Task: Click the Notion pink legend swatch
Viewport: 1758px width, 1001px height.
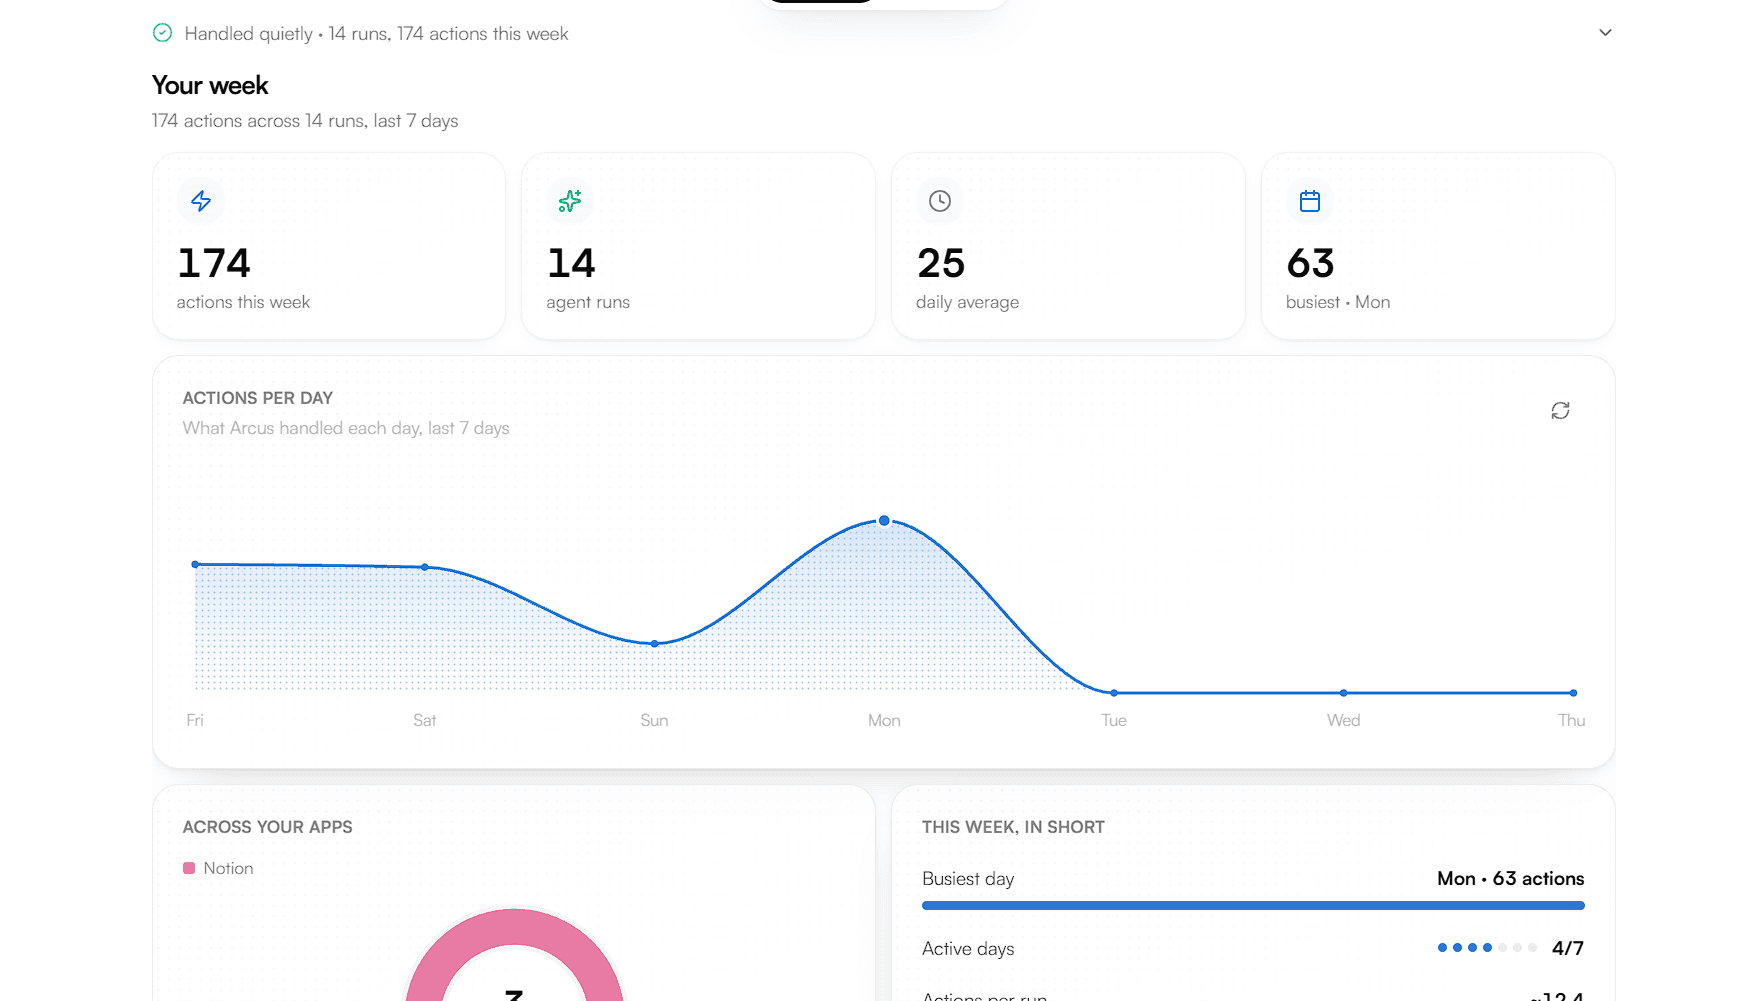Action: pos(189,868)
